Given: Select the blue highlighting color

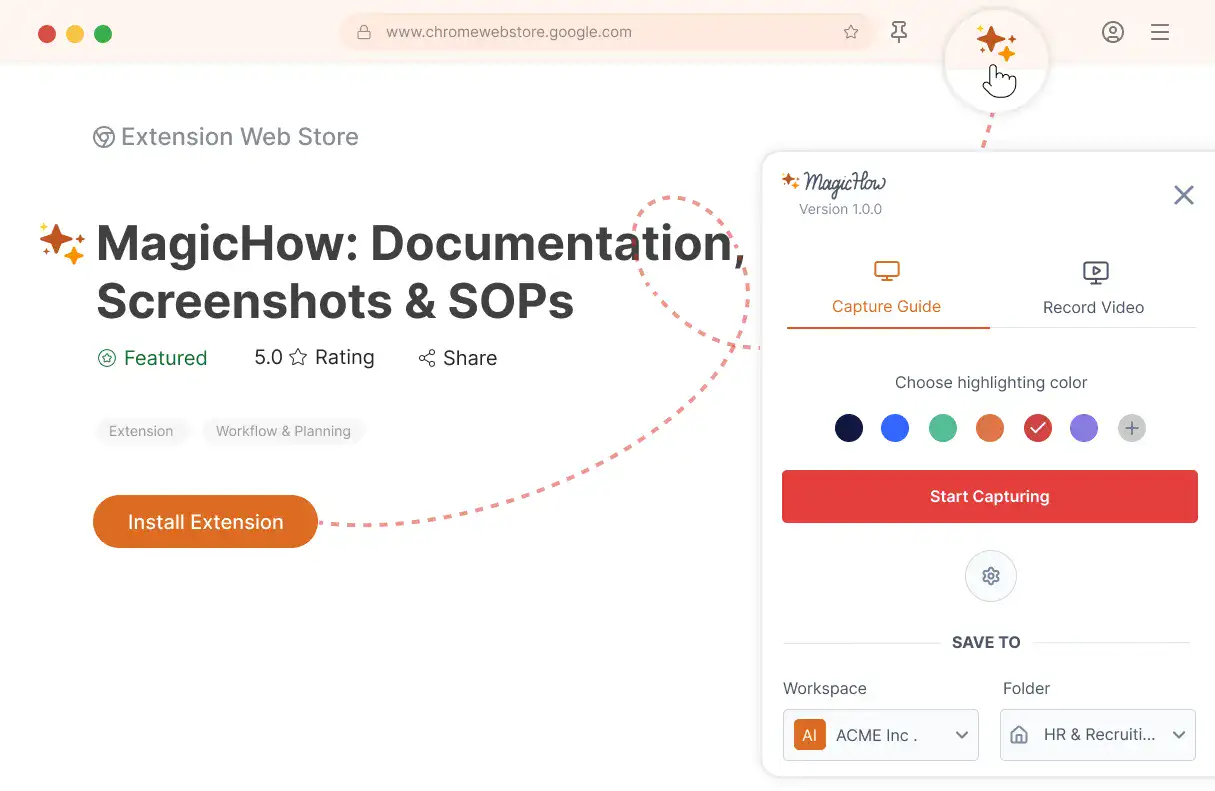Looking at the screenshot, I should coord(895,427).
